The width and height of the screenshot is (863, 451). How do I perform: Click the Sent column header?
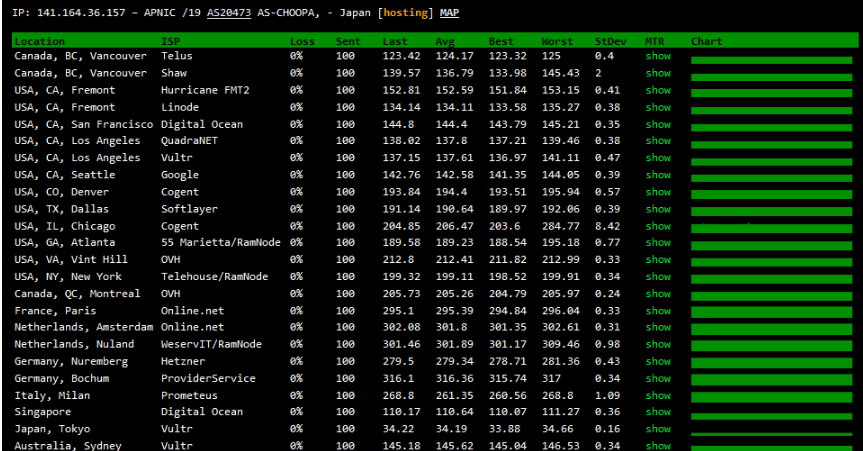click(x=348, y=41)
